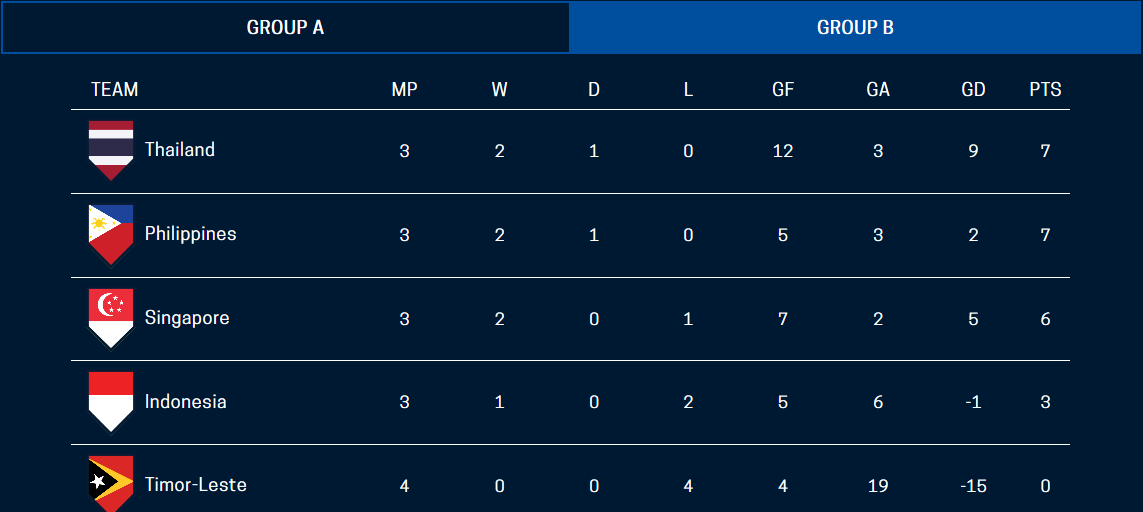Screen dimensions: 1143x512
Task: Open the Philippines team link
Action: 190,234
